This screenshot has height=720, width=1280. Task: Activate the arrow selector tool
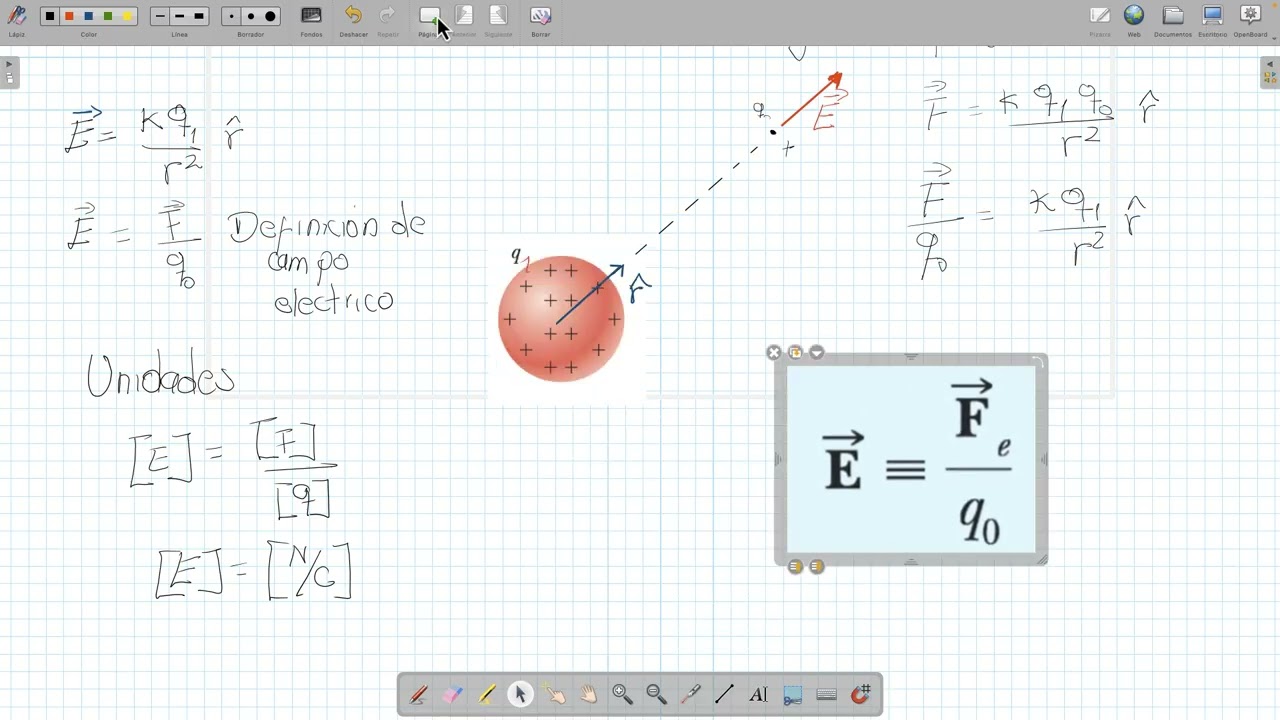point(520,694)
